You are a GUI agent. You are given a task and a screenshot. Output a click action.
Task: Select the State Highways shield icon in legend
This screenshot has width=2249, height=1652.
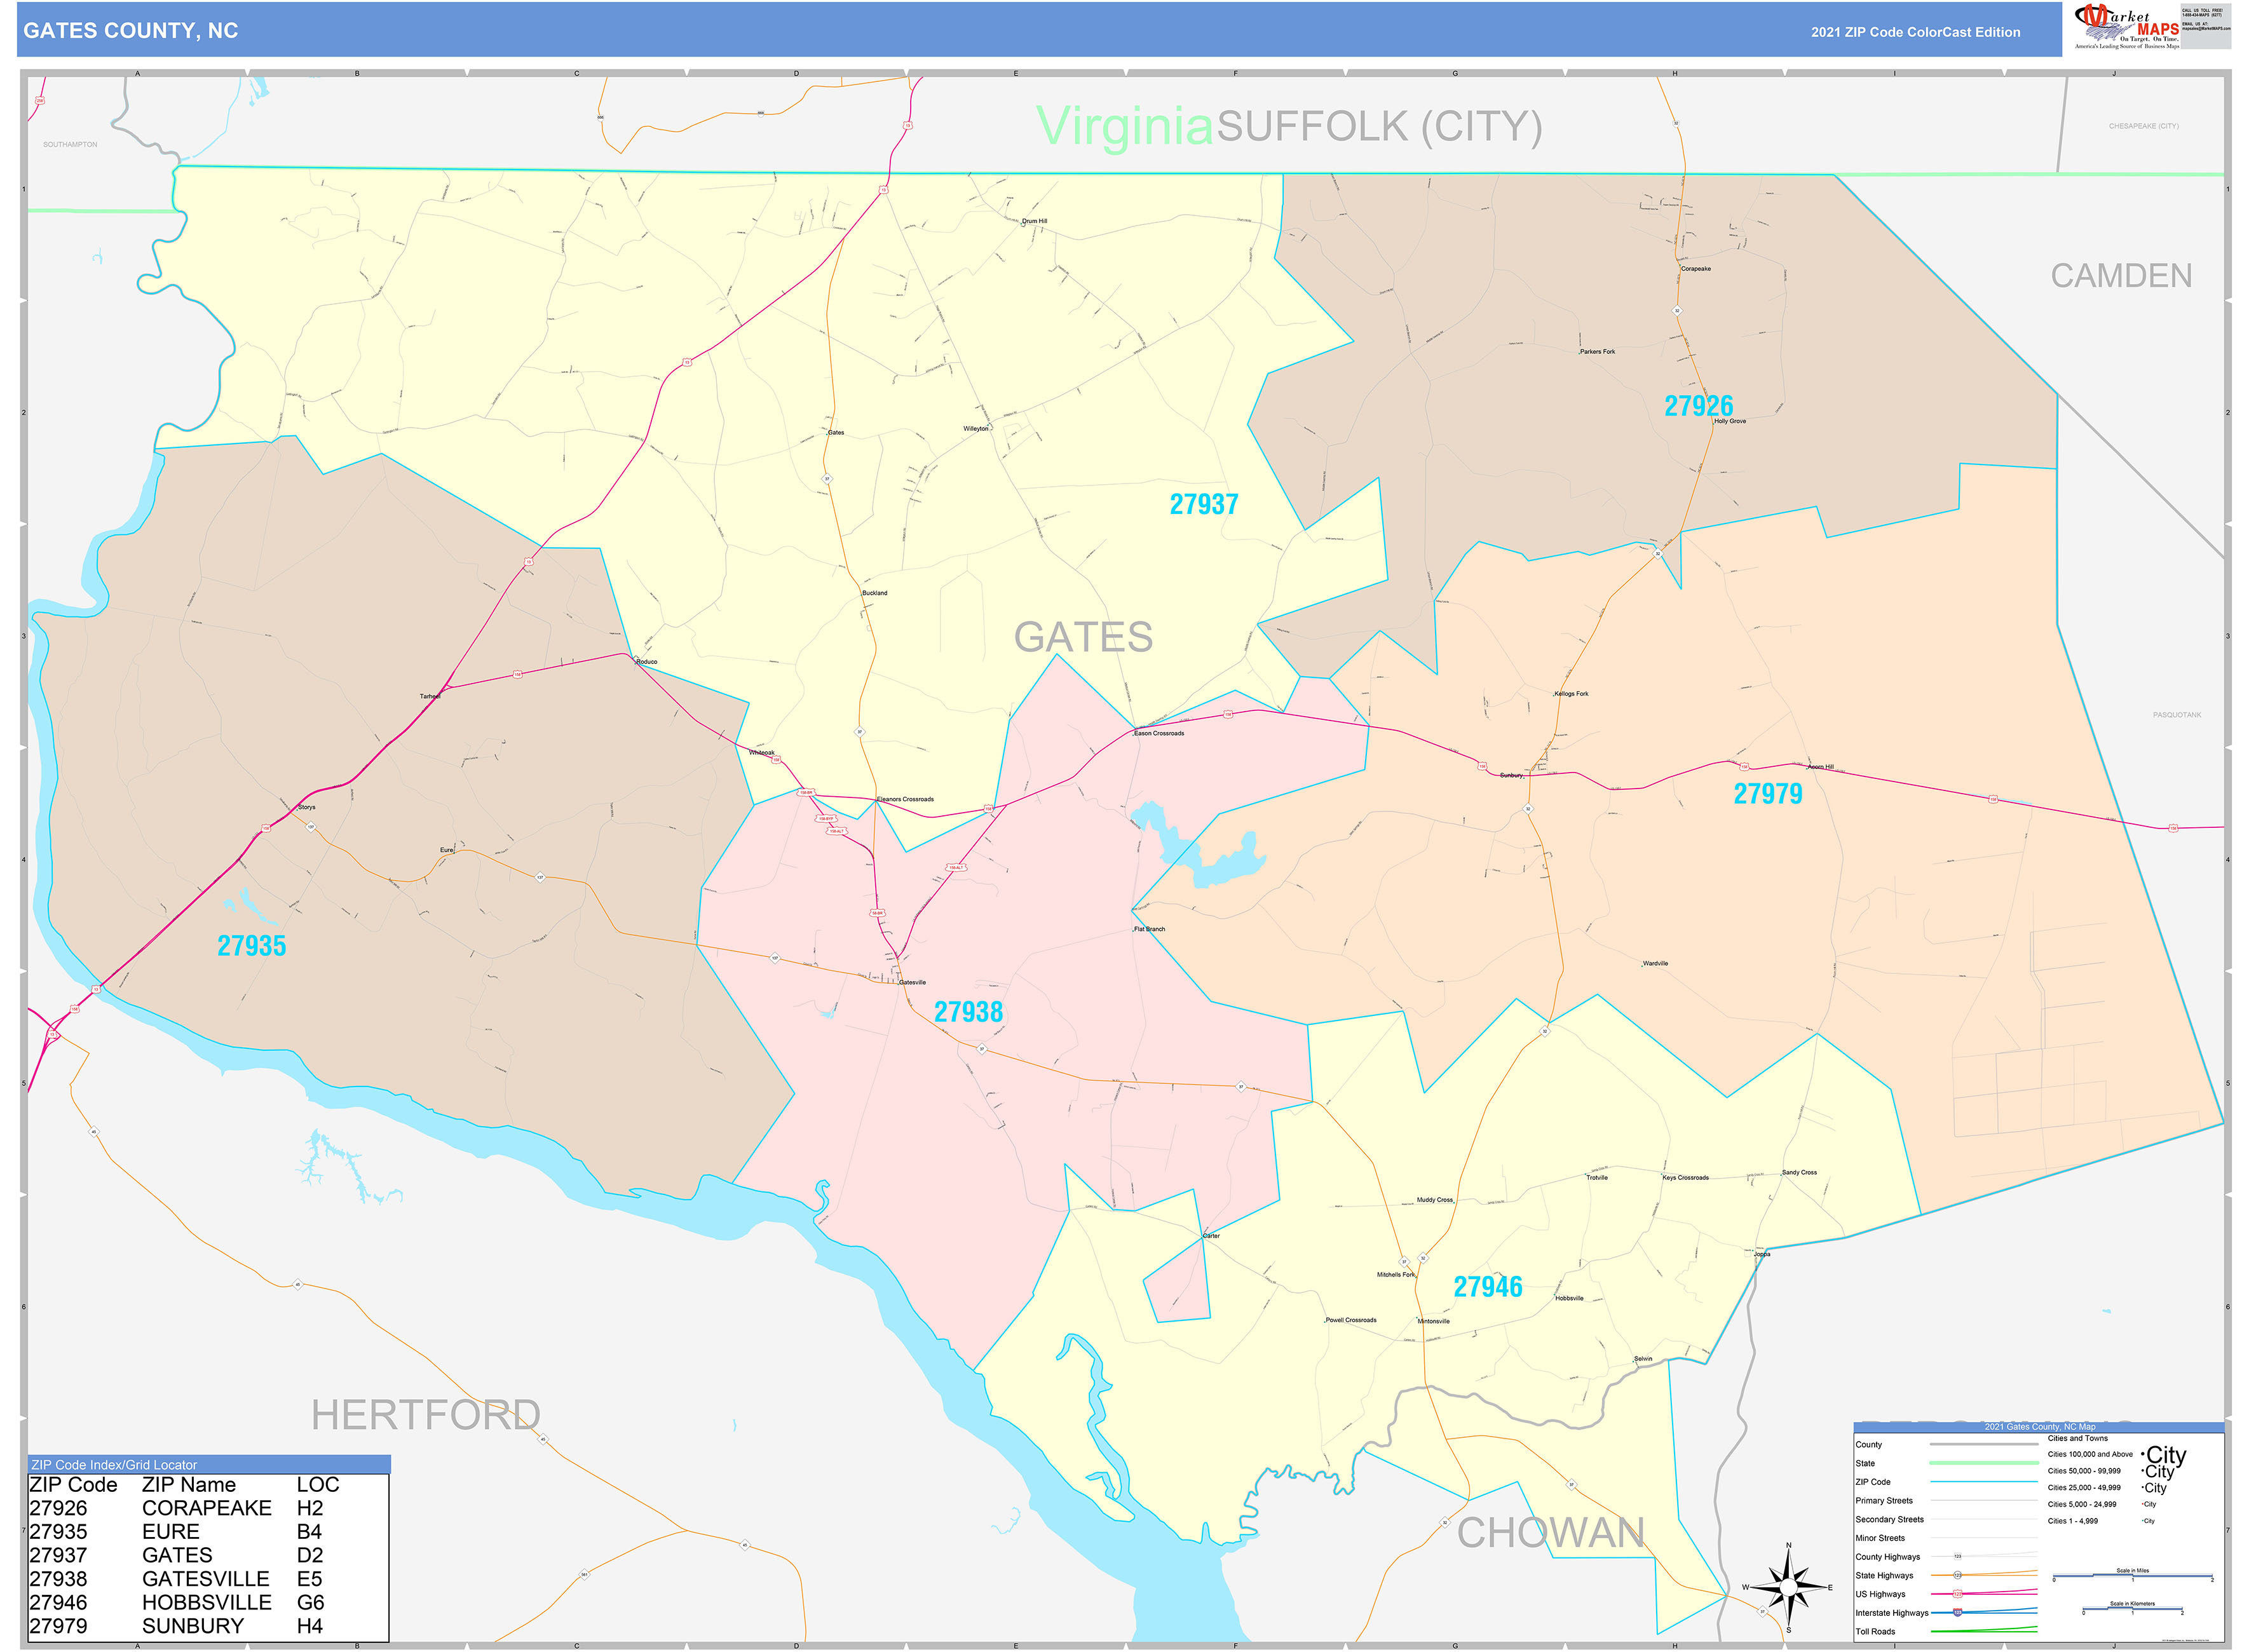(x=1957, y=1575)
